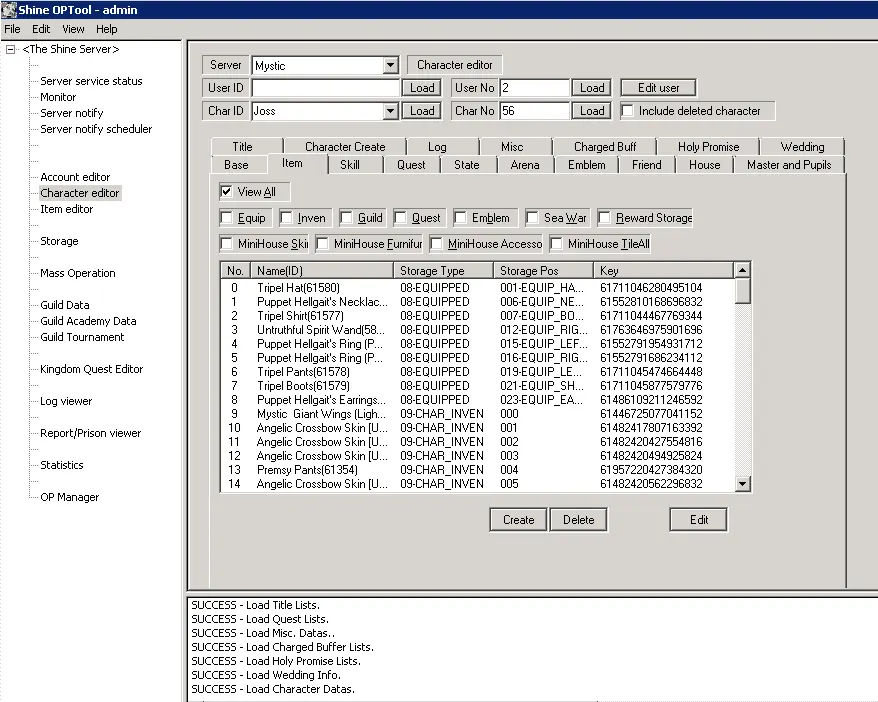Check the Equip filter checkbox
Image resolution: width=878 pixels, height=702 pixels.
click(x=227, y=218)
